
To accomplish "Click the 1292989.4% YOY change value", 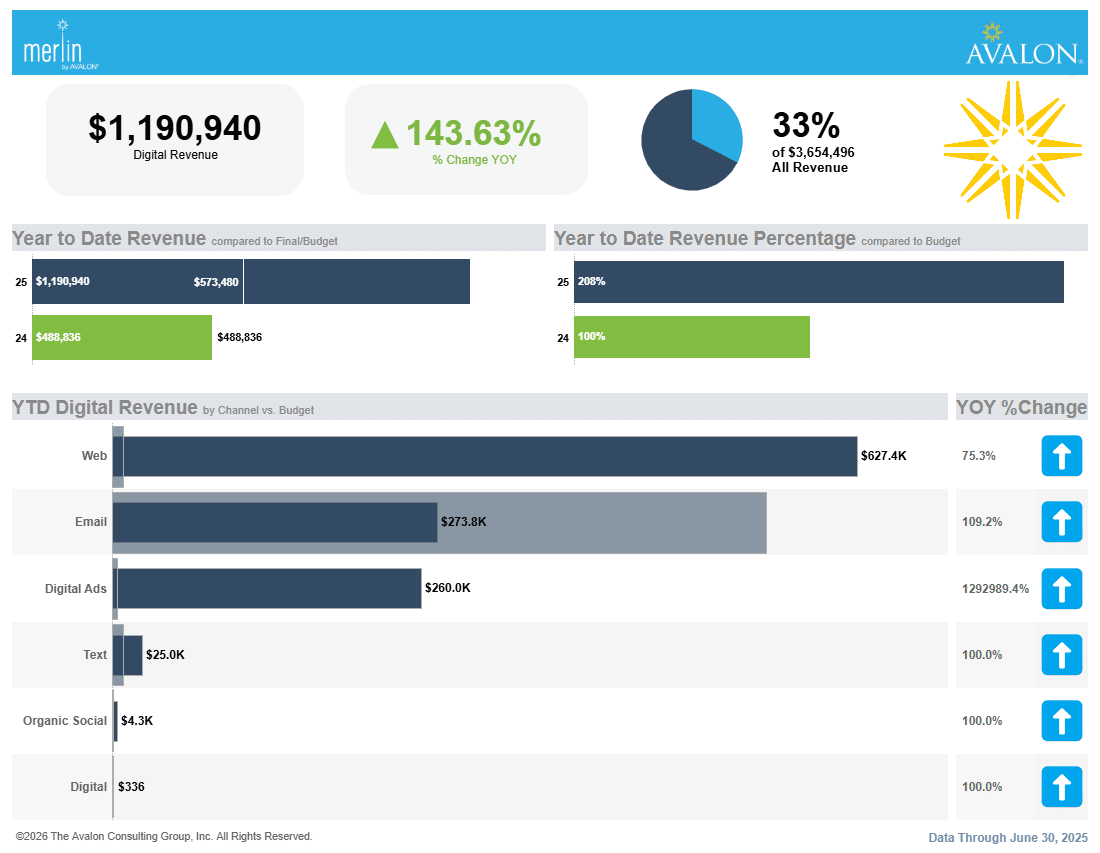I will 995,589.
